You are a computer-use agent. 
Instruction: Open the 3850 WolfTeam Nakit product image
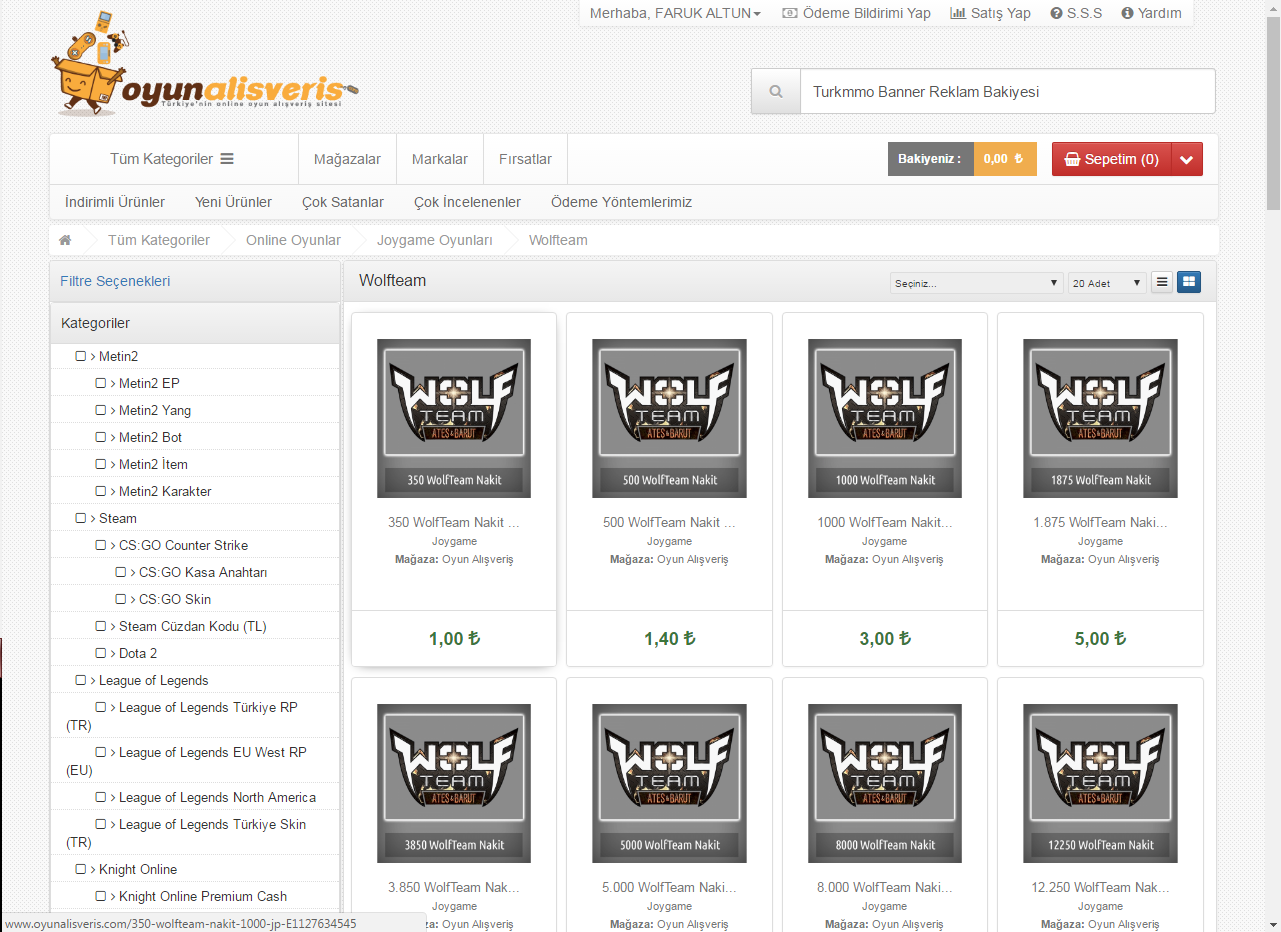[x=454, y=783]
